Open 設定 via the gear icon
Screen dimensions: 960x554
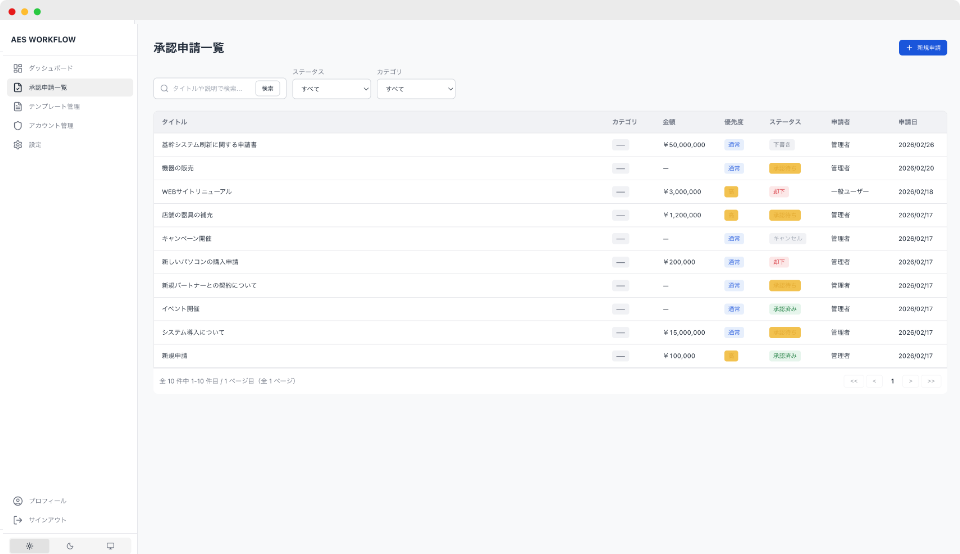[18, 145]
